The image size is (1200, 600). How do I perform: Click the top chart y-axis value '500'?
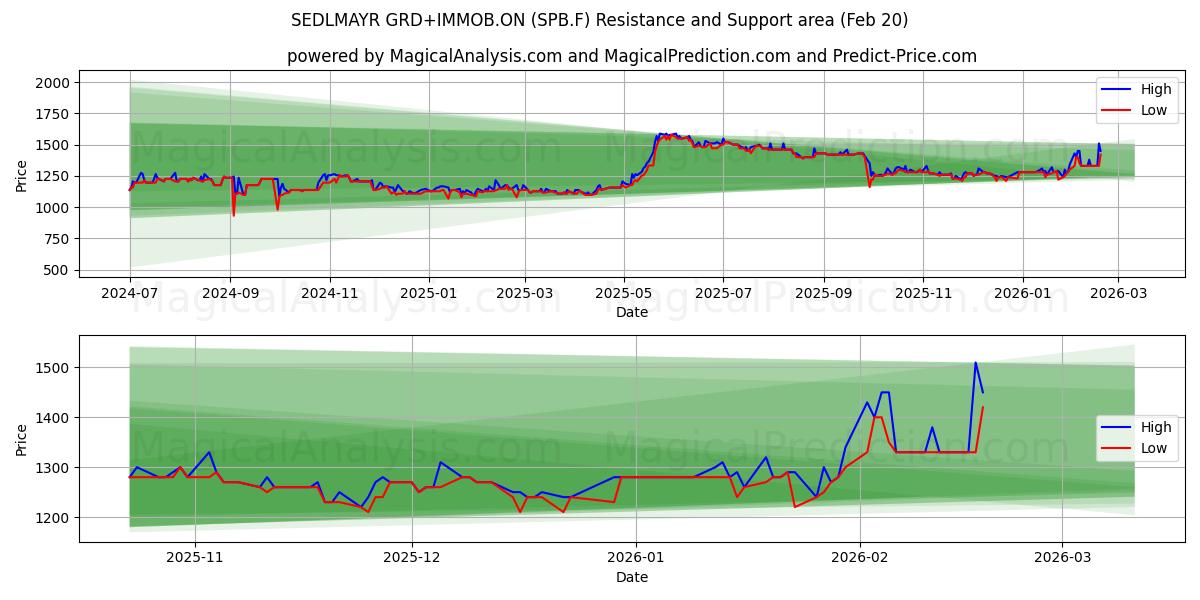[x=59, y=270]
